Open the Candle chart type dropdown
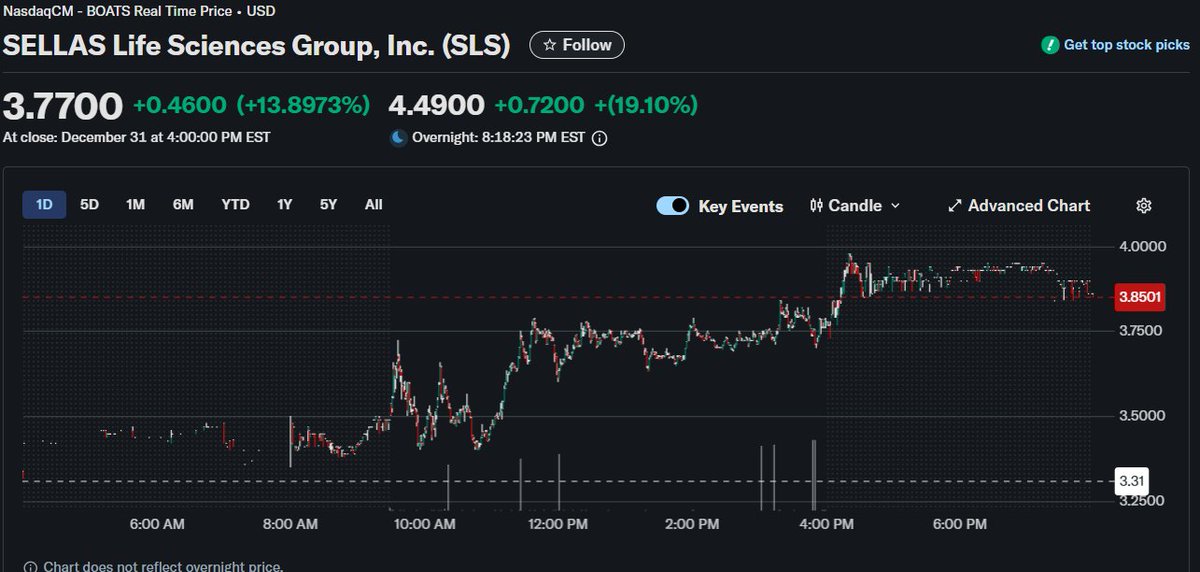 click(855, 206)
